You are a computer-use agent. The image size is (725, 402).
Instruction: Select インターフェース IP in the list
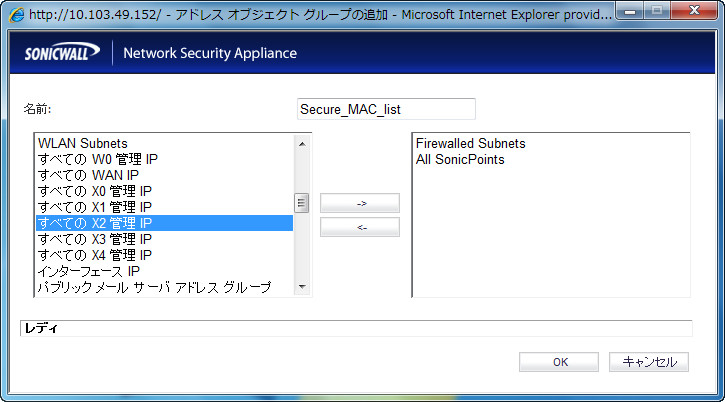point(165,271)
